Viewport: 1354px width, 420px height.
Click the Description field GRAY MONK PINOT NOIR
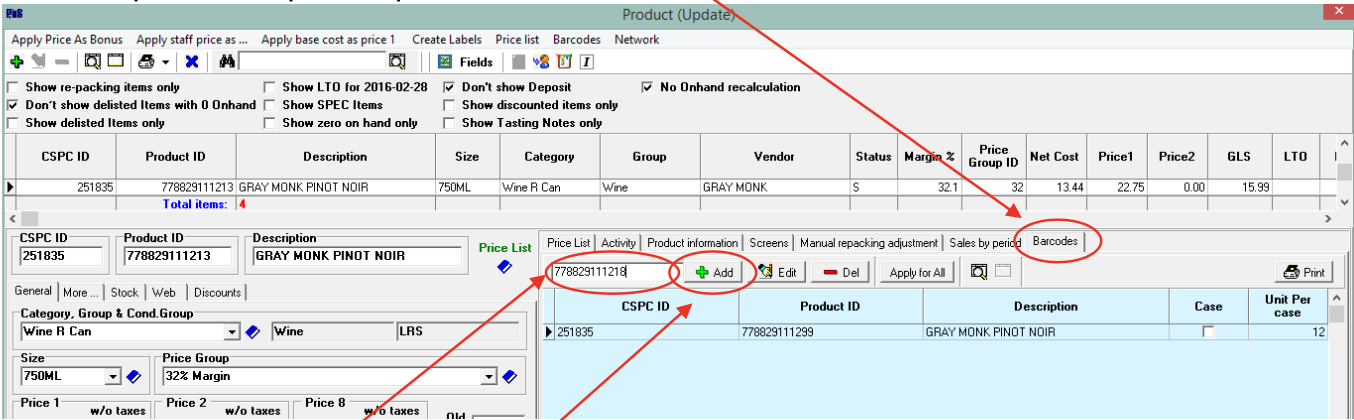click(356, 256)
